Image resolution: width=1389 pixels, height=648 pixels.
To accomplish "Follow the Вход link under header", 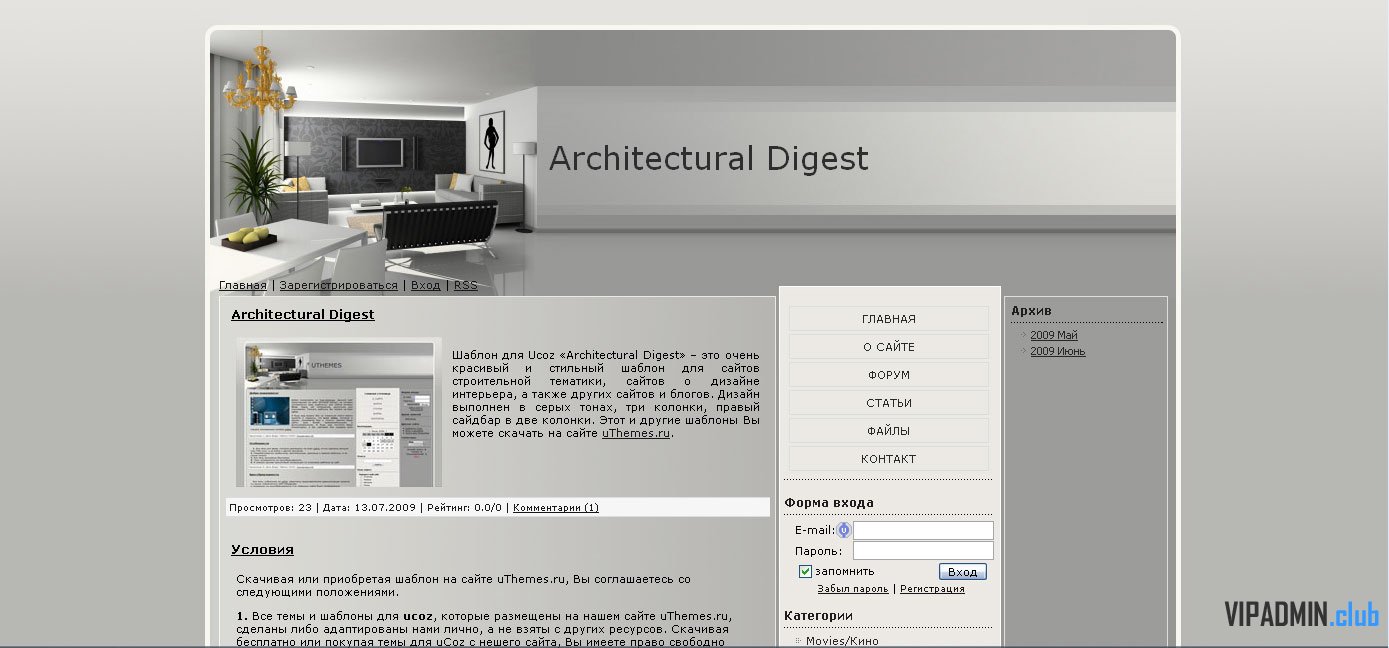I will (x=425, y=285).
